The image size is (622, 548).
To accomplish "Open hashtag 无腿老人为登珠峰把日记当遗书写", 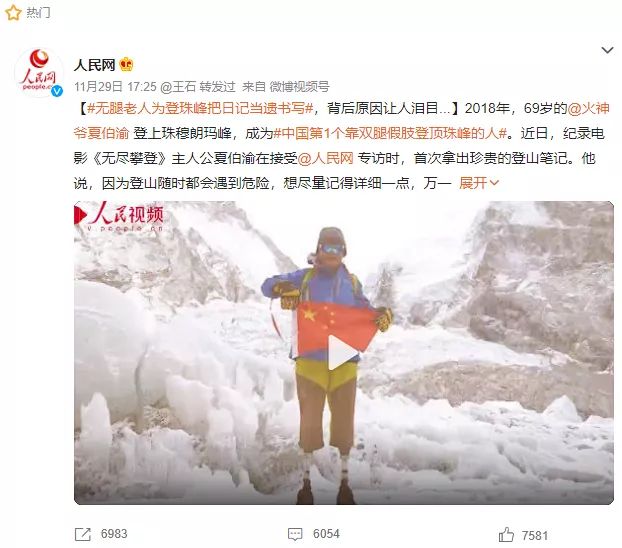I will [200, 108].
